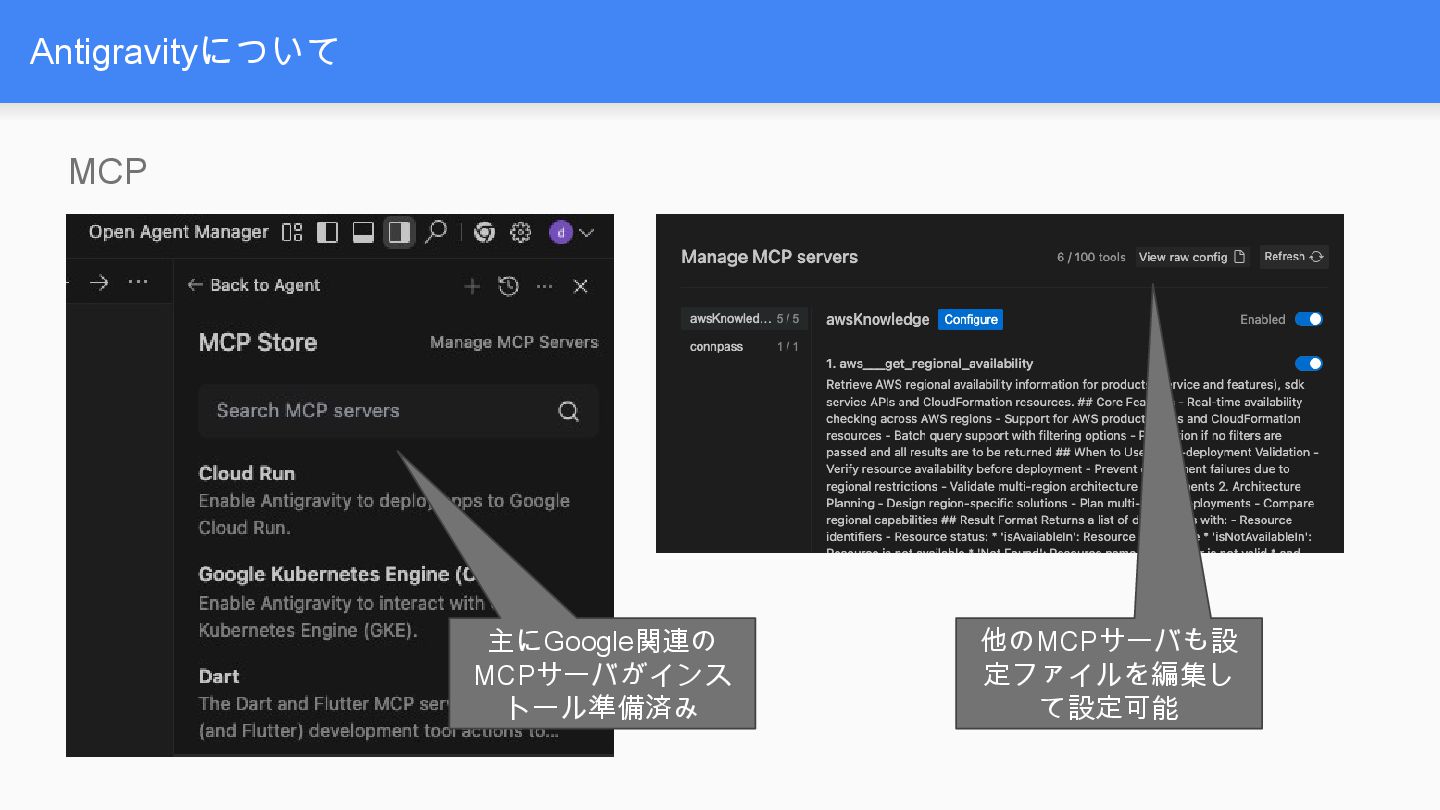This screenshot has width=1440, height=810.
Task: Click the 6 / 100 tools counter
Action: (x=1091, y=257)
